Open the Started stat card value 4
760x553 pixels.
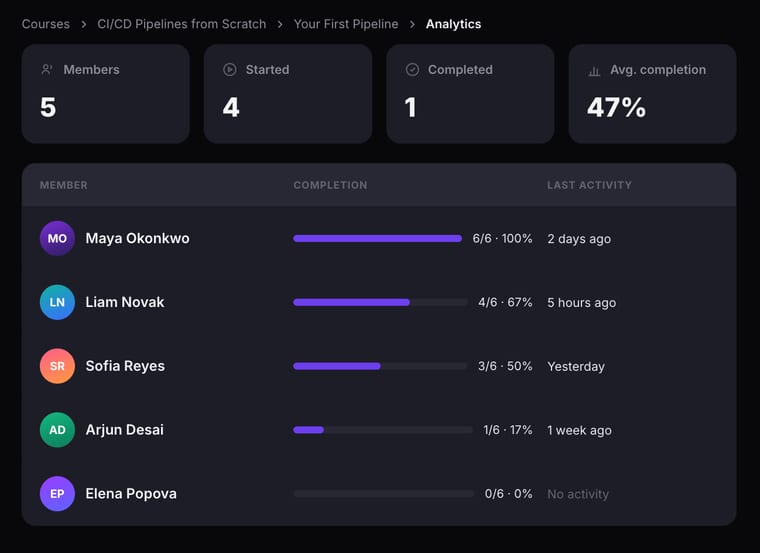pyautogui.click(x=231, y=108)
